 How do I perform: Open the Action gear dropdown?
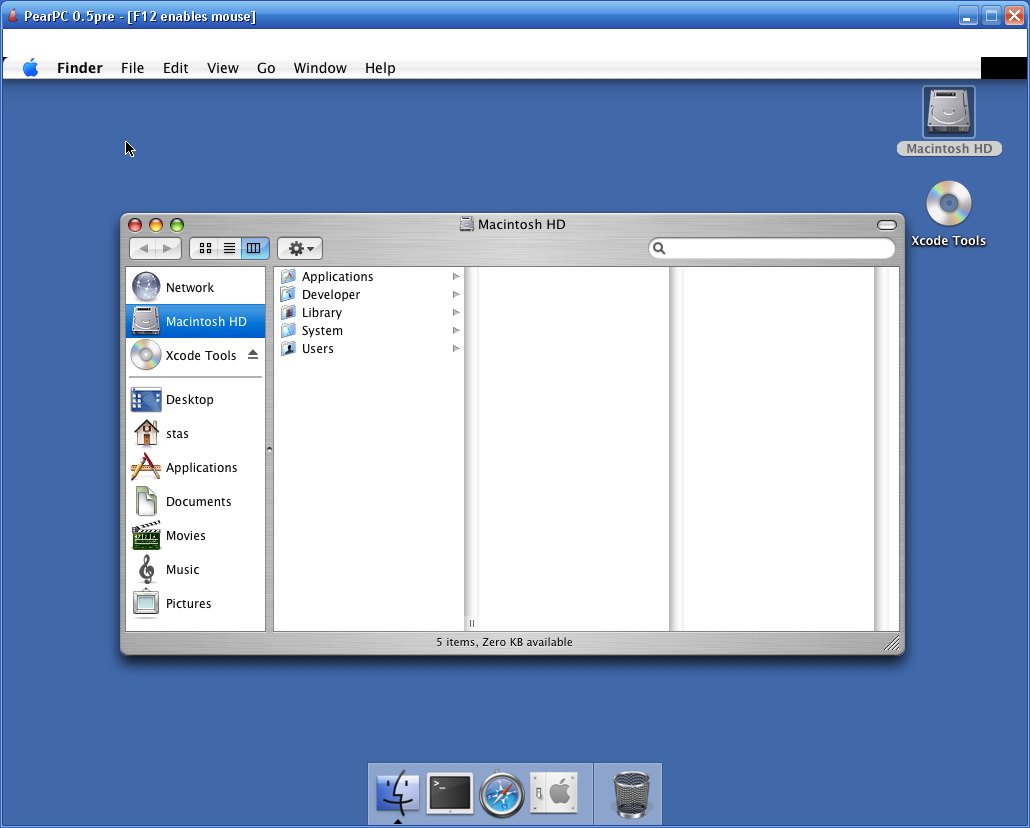point(300,248)
